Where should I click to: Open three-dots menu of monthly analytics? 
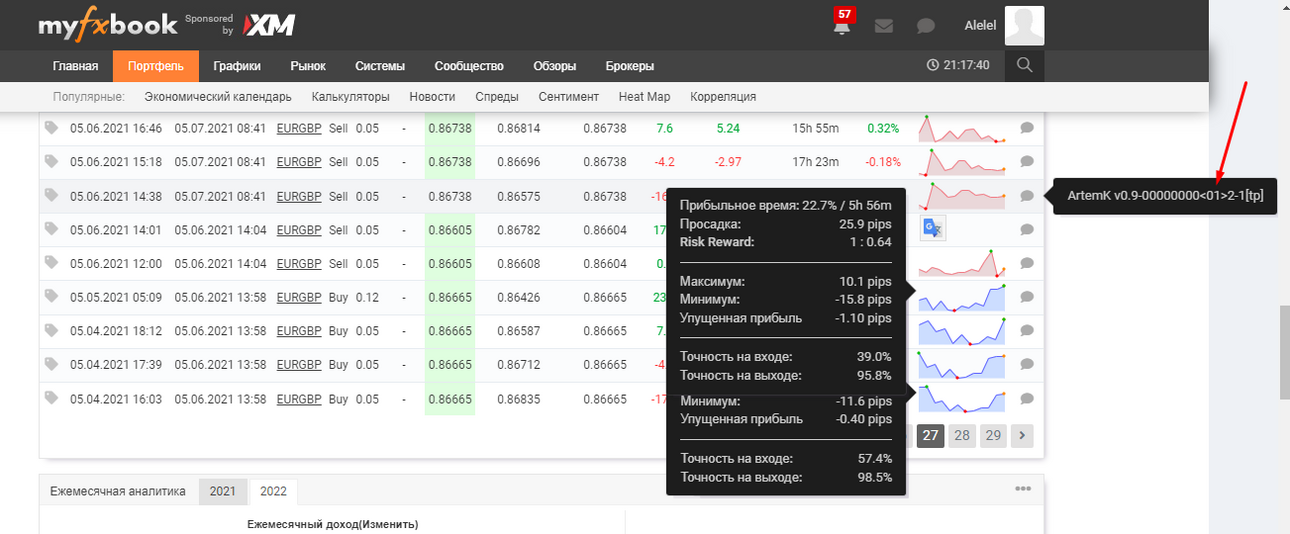(x=1023, y=489)
